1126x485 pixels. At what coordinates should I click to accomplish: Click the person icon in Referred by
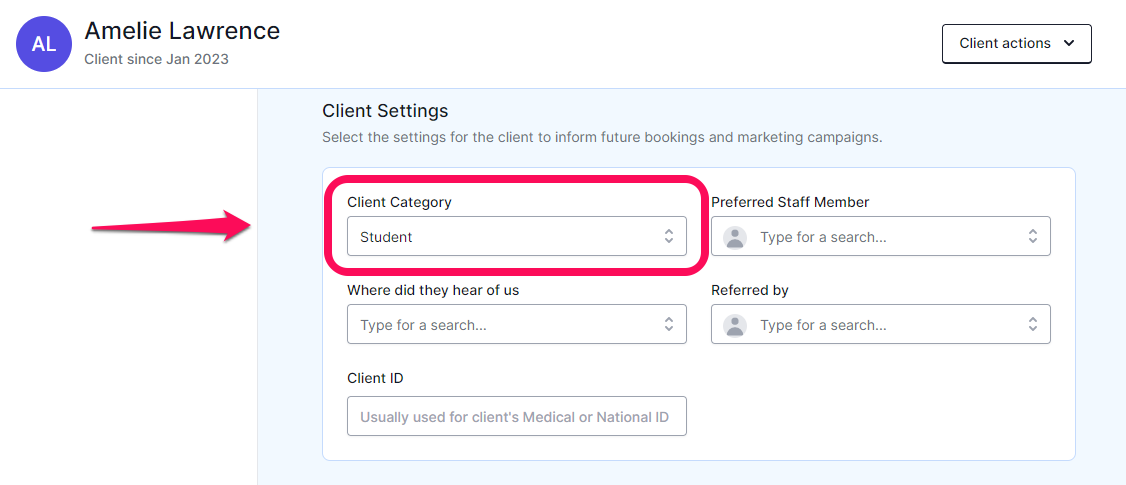(735, 325)
